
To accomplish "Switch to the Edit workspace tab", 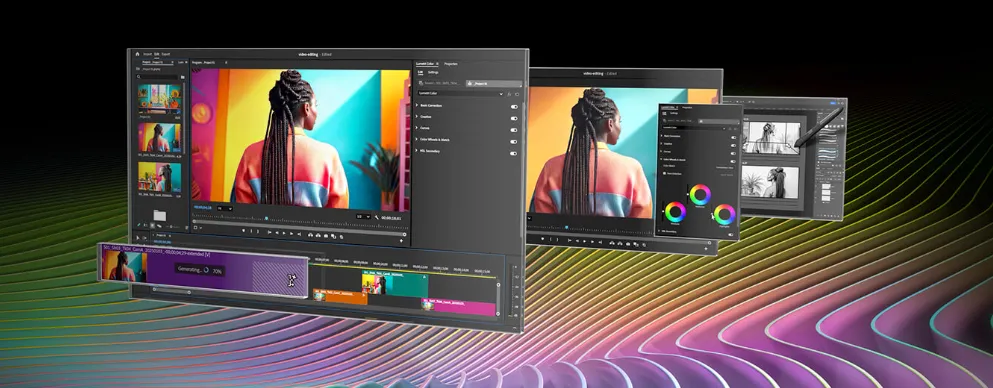I will (156, 54).
